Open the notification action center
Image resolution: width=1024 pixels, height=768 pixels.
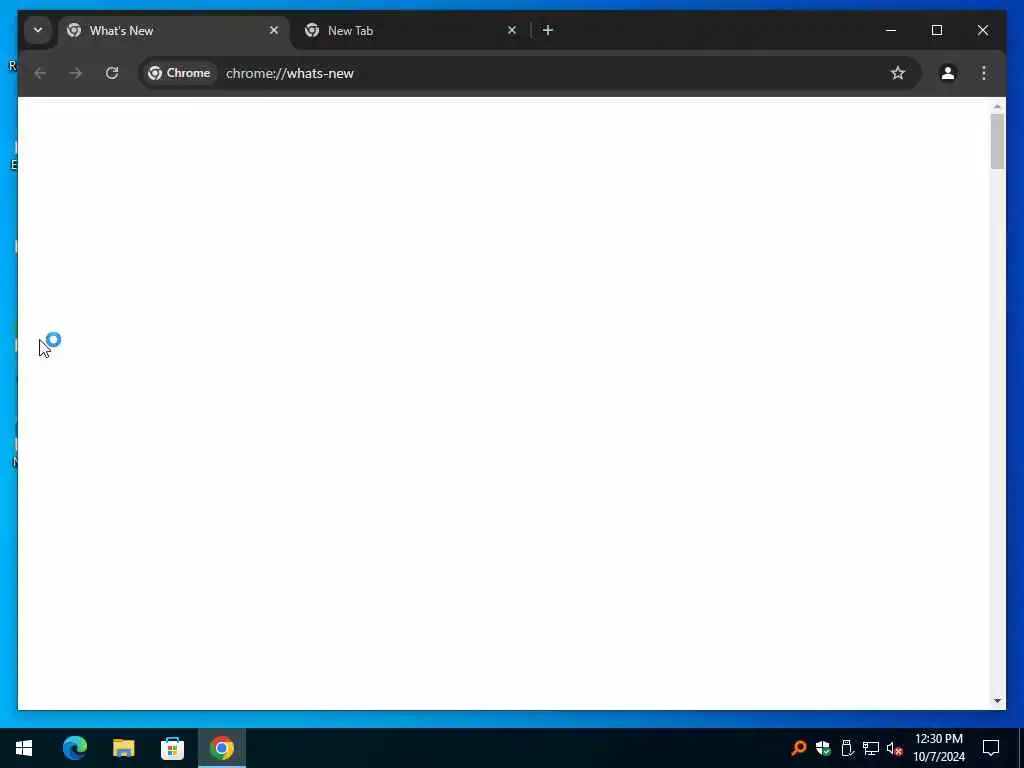click(x=991, y=748)
